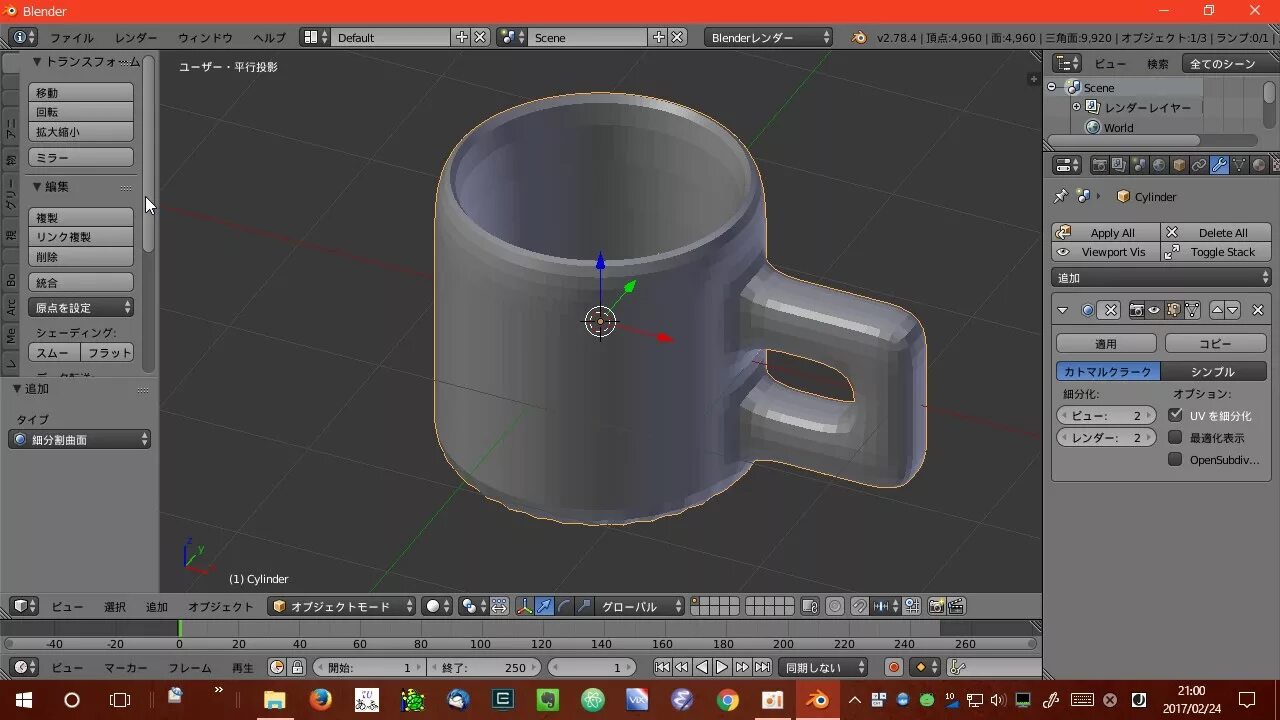Adjust the view subdivisions value slider

tap(1106, 415)
